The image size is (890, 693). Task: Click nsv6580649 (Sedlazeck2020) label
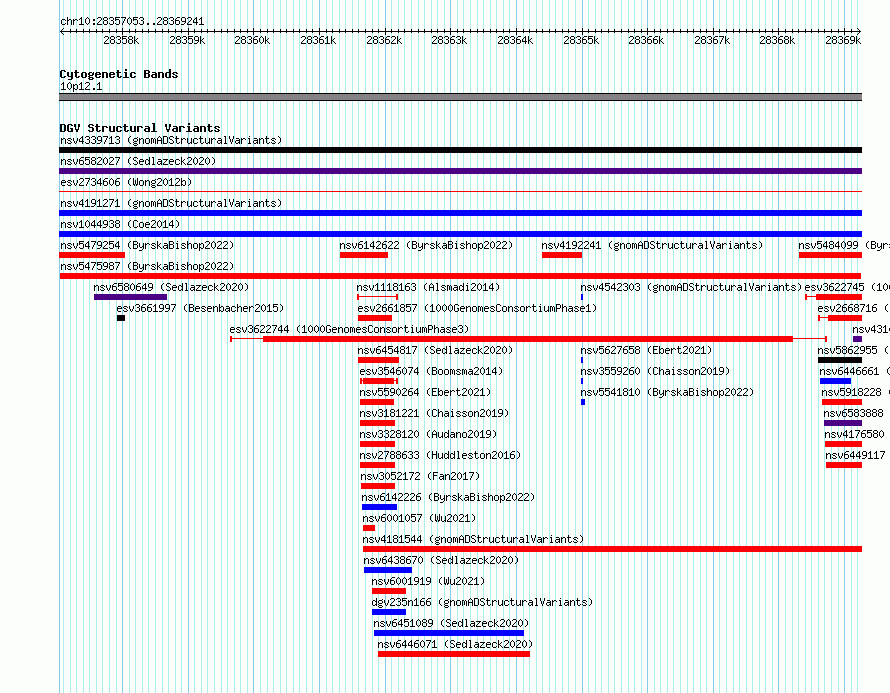(x=171, y=287)
